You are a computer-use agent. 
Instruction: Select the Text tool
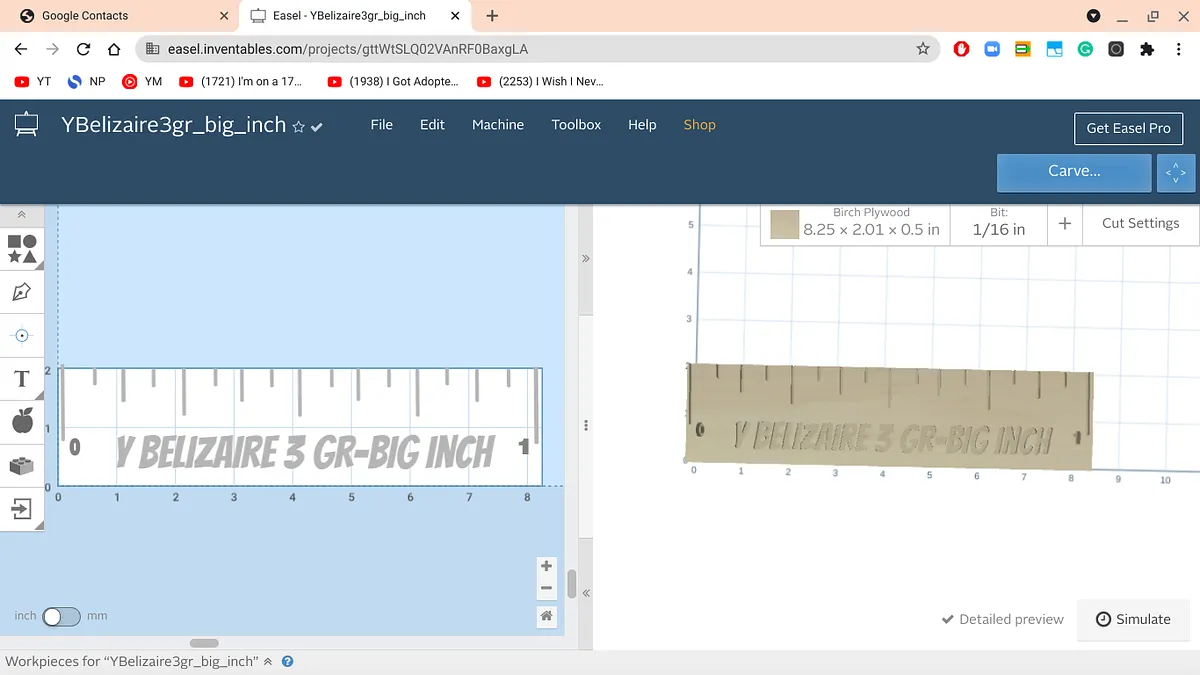point(22,379)
